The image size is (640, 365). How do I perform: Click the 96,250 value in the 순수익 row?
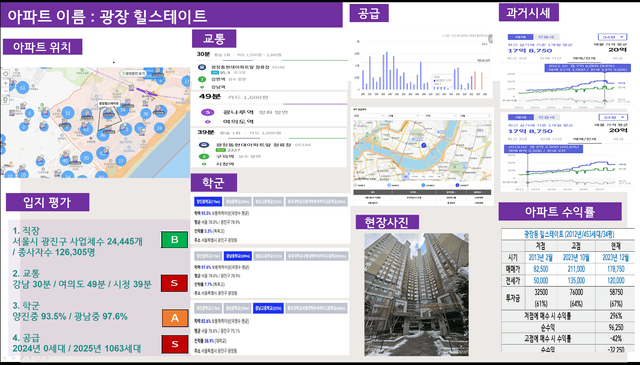[x=616, y=327]
